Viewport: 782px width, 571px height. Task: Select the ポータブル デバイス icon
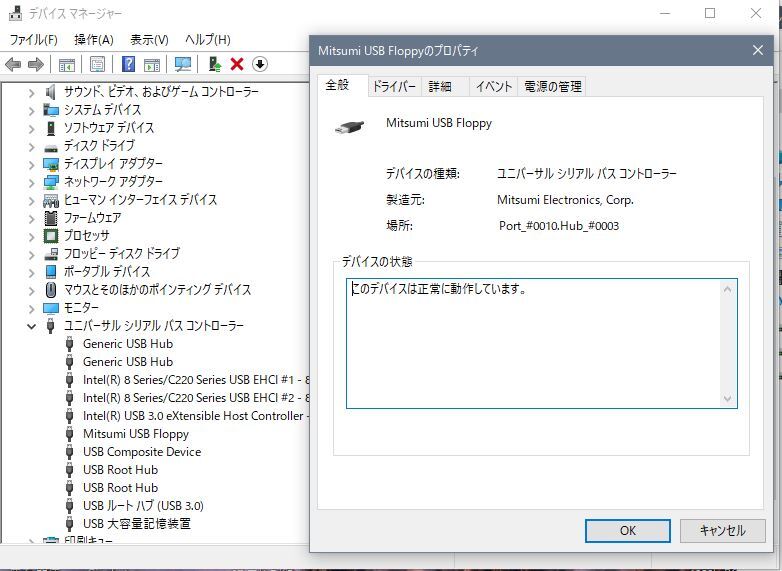coord(51,272)
